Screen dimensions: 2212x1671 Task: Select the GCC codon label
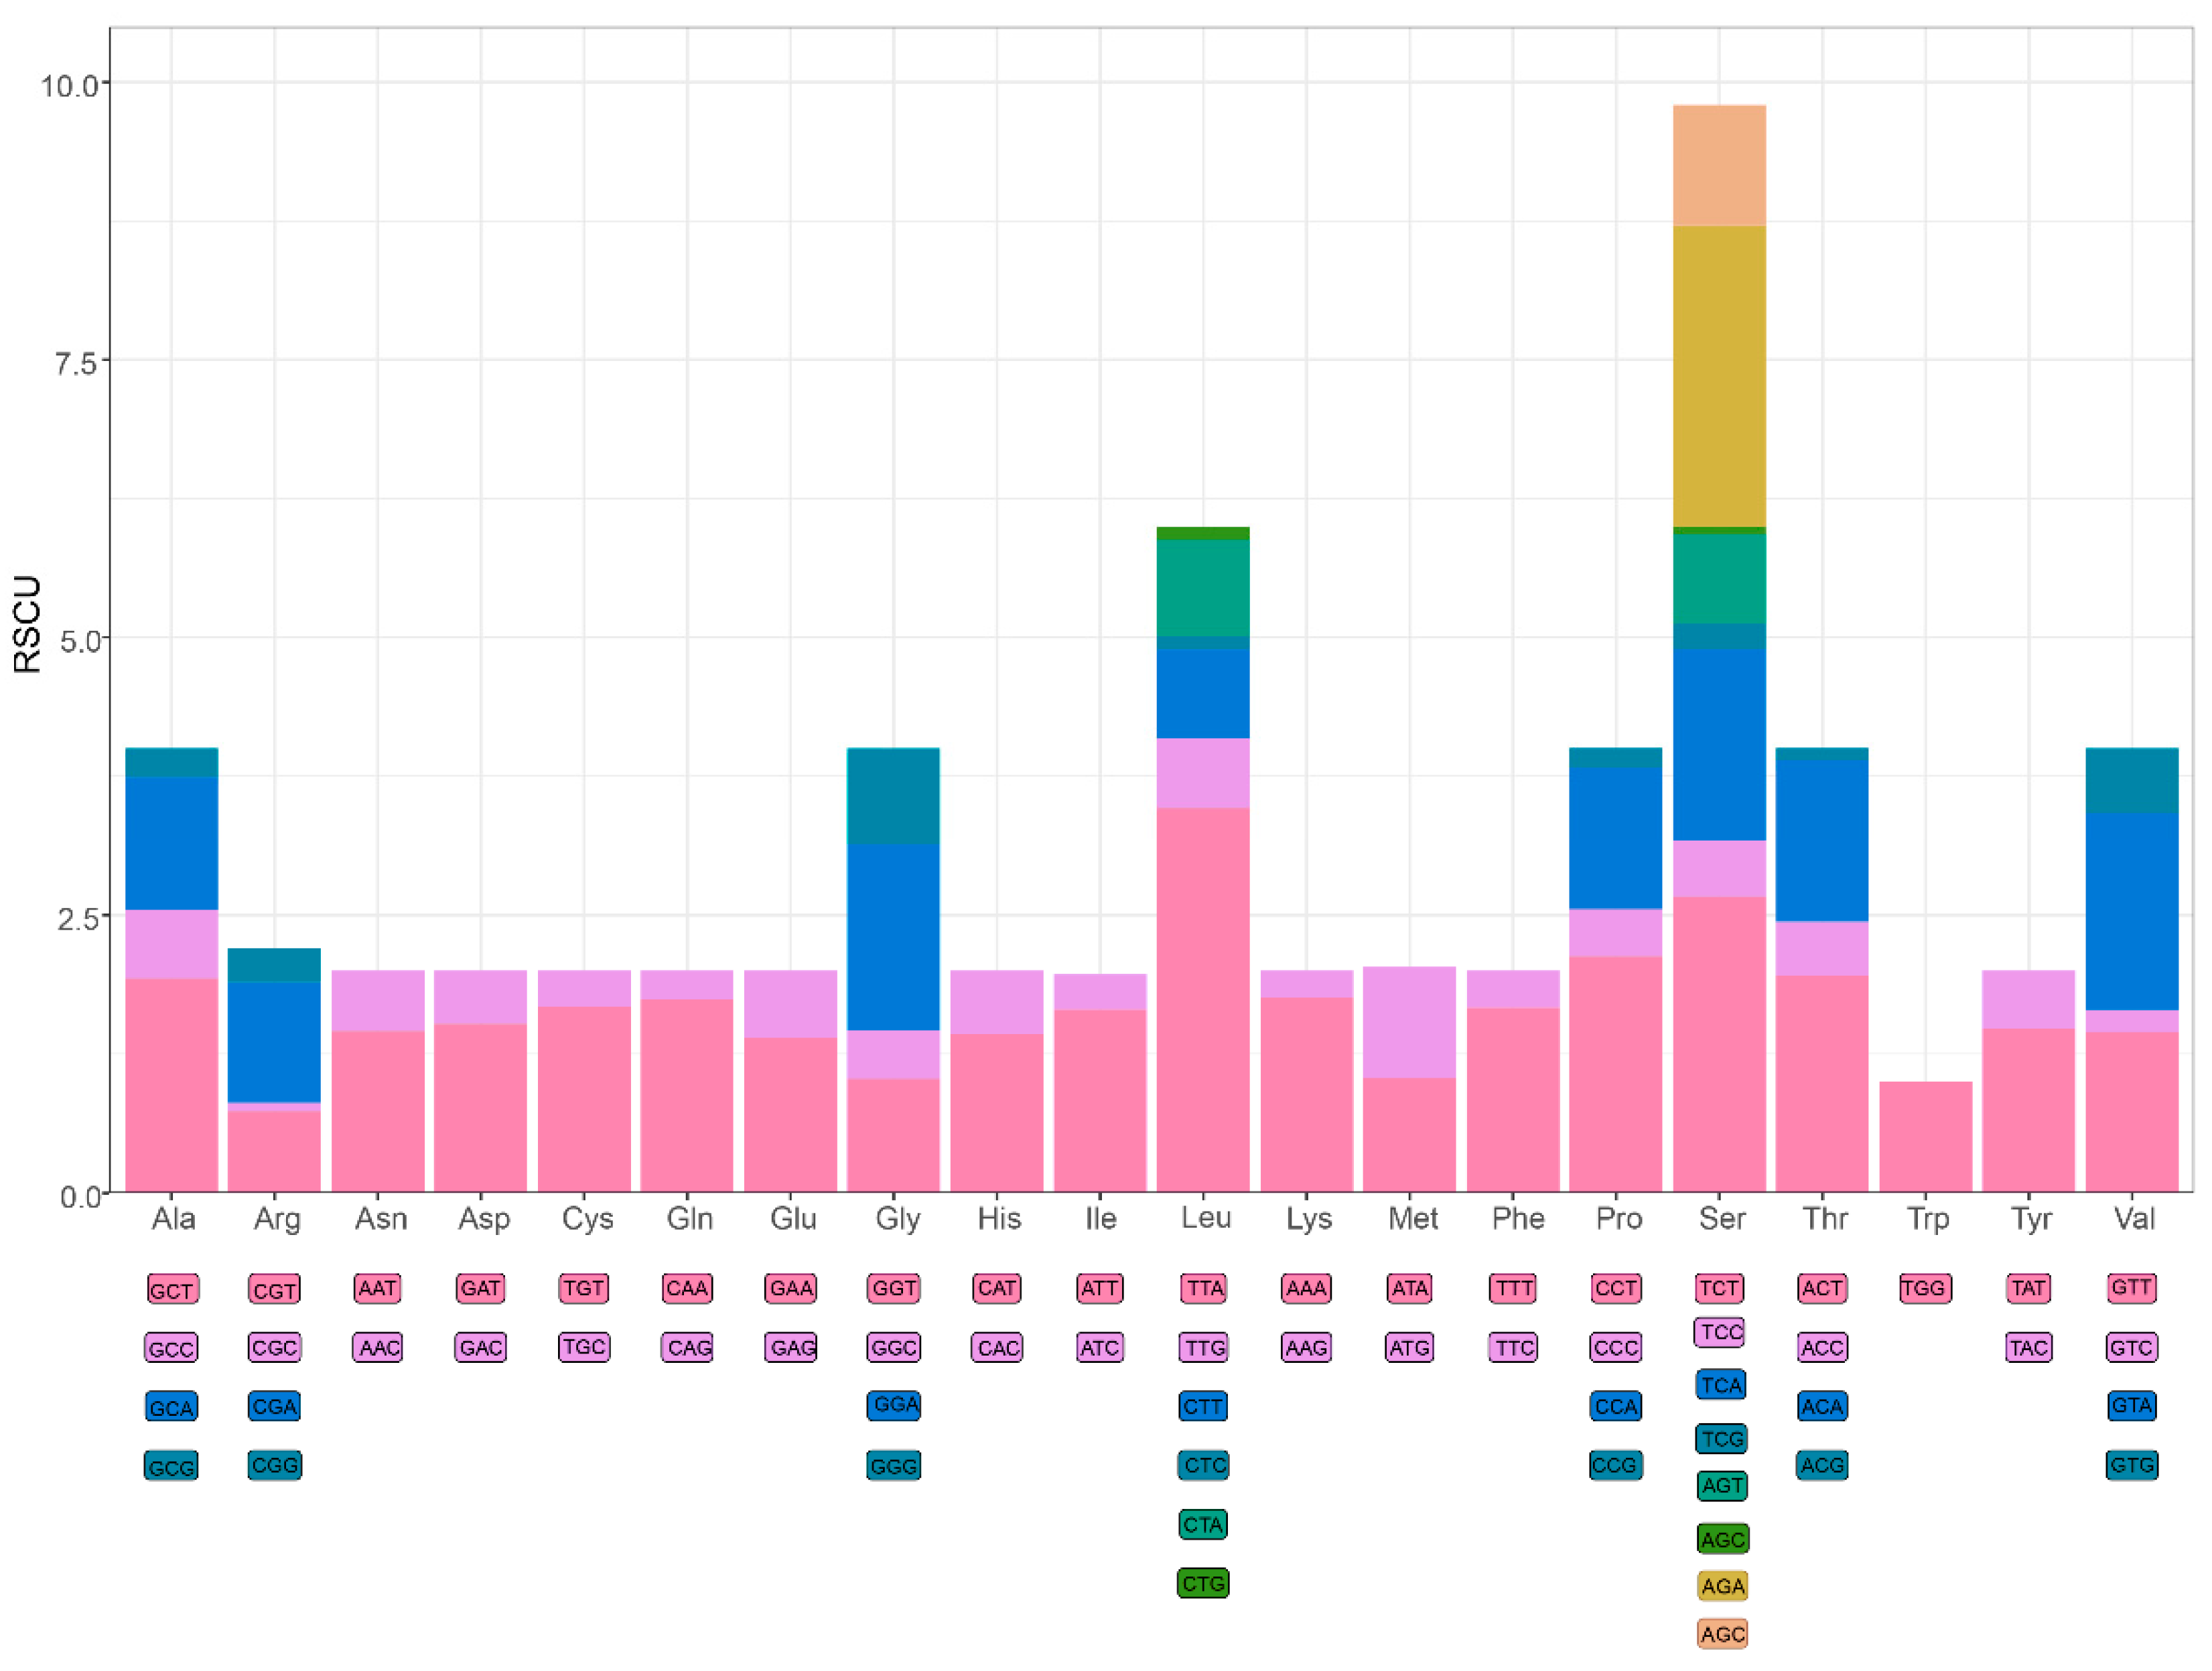(172, 1348)
